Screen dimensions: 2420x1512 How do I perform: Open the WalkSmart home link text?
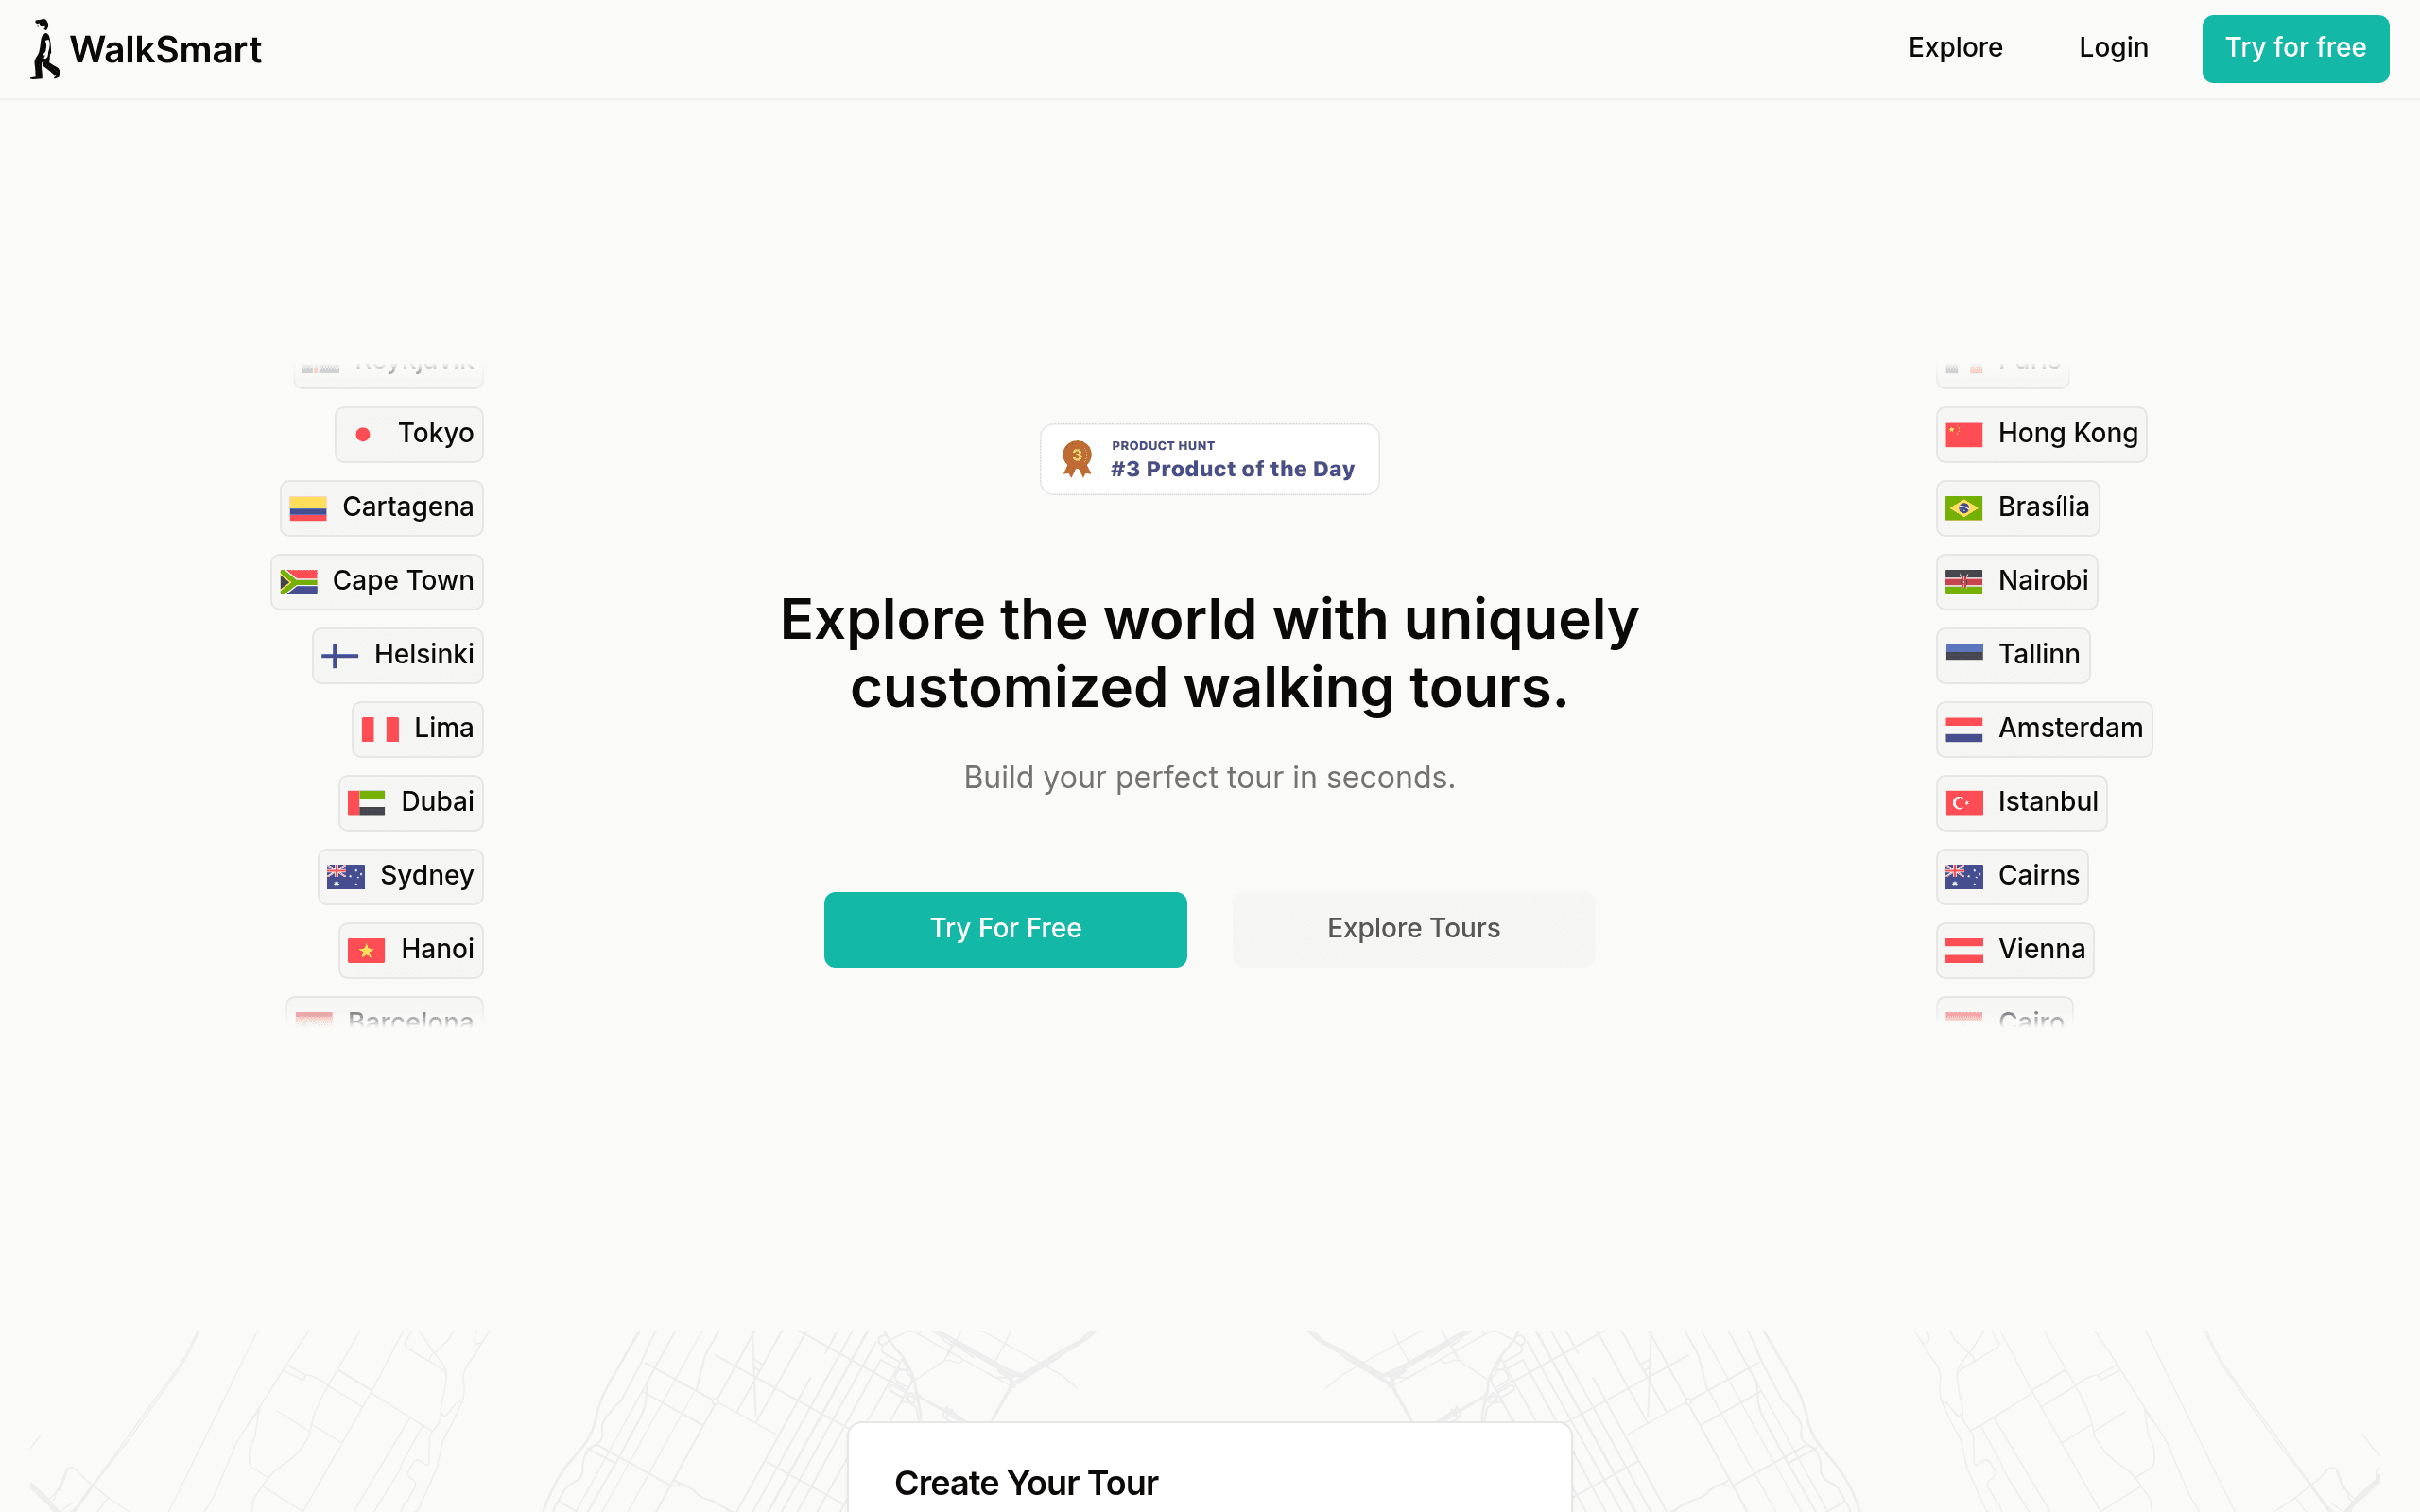[165, 49]
